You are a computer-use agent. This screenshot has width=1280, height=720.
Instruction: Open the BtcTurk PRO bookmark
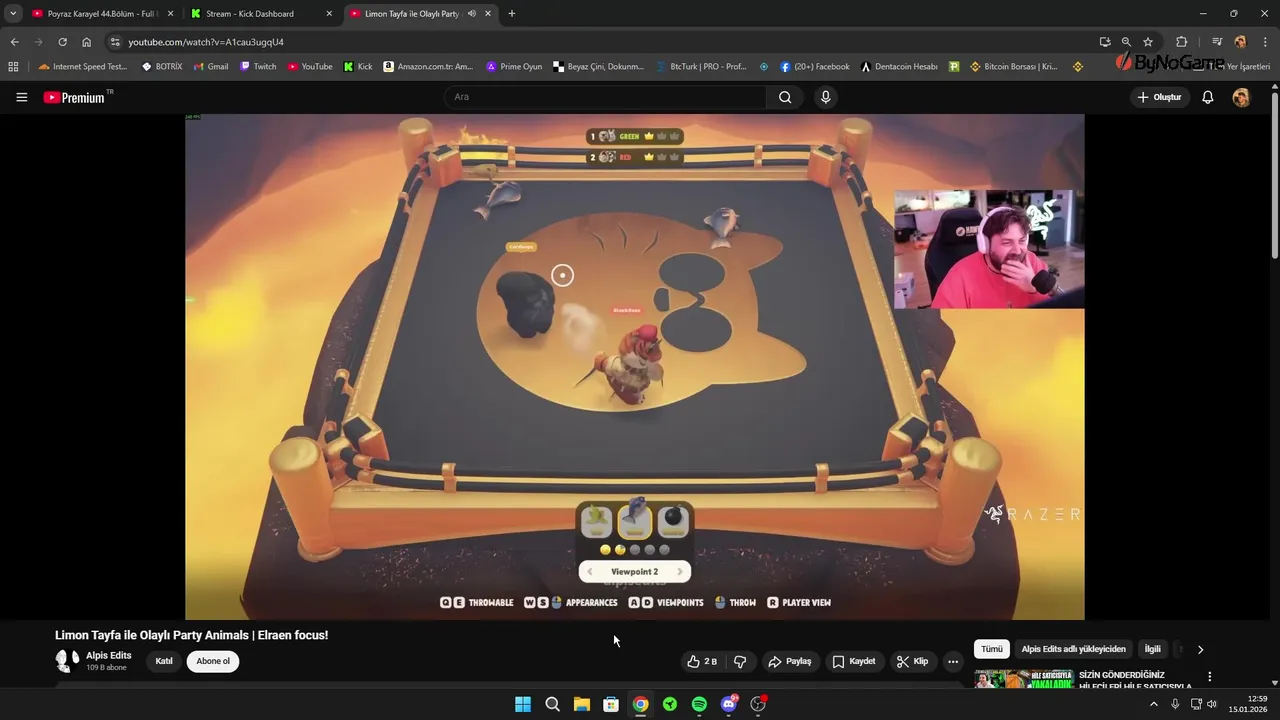[x=701, y=67]
